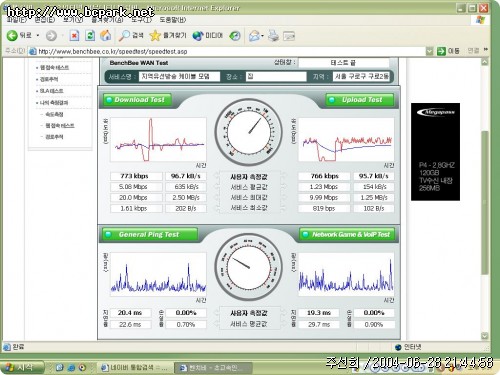
Task: Click the Network Game & VoIP Test button
Action: [347, 234]
